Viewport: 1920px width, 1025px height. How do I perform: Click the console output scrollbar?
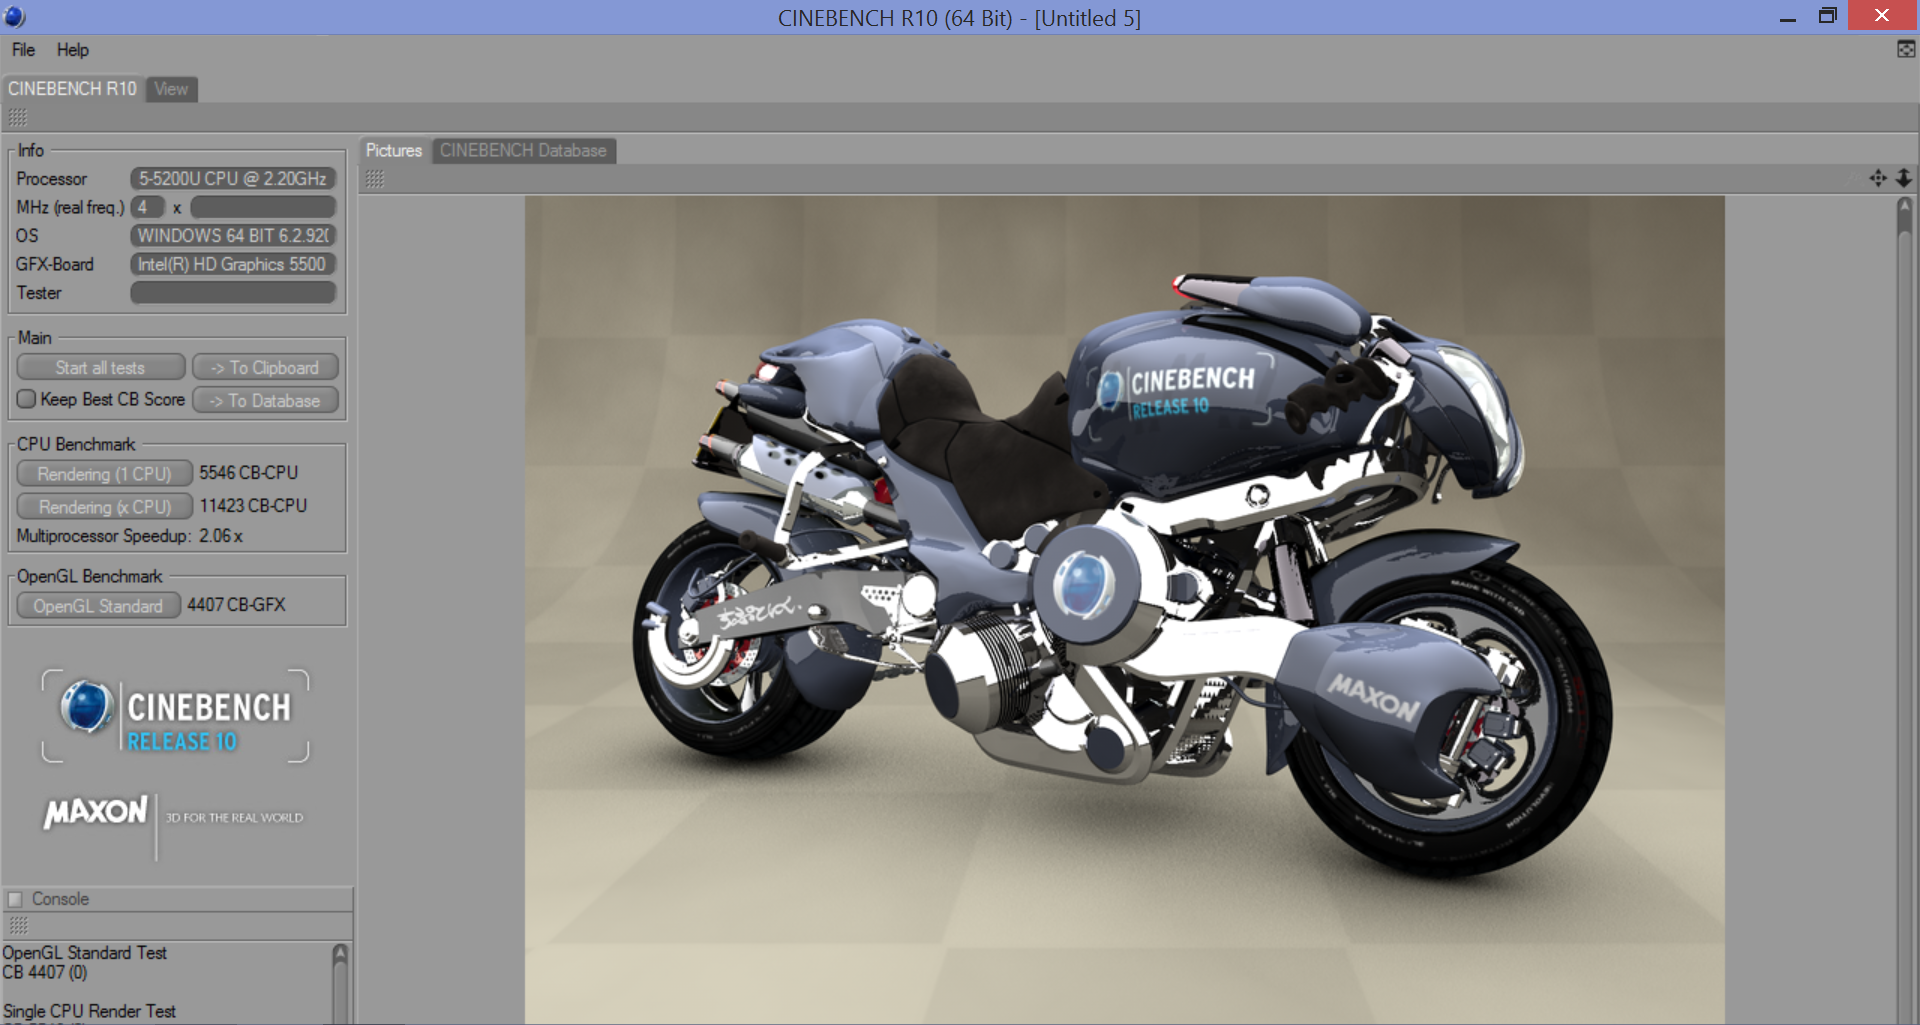[x=340, y=984]
